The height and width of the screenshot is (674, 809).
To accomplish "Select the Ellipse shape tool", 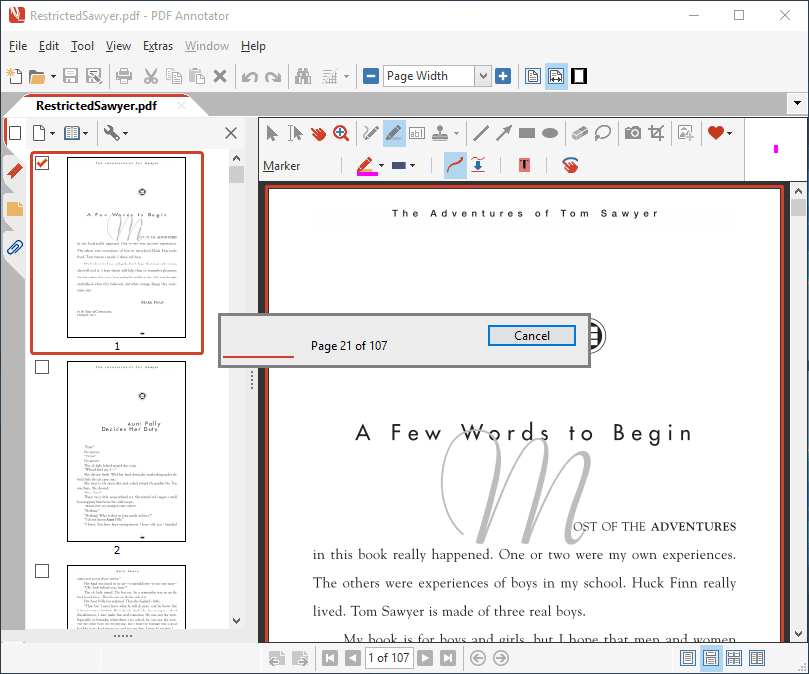I will tap(550, 134).
